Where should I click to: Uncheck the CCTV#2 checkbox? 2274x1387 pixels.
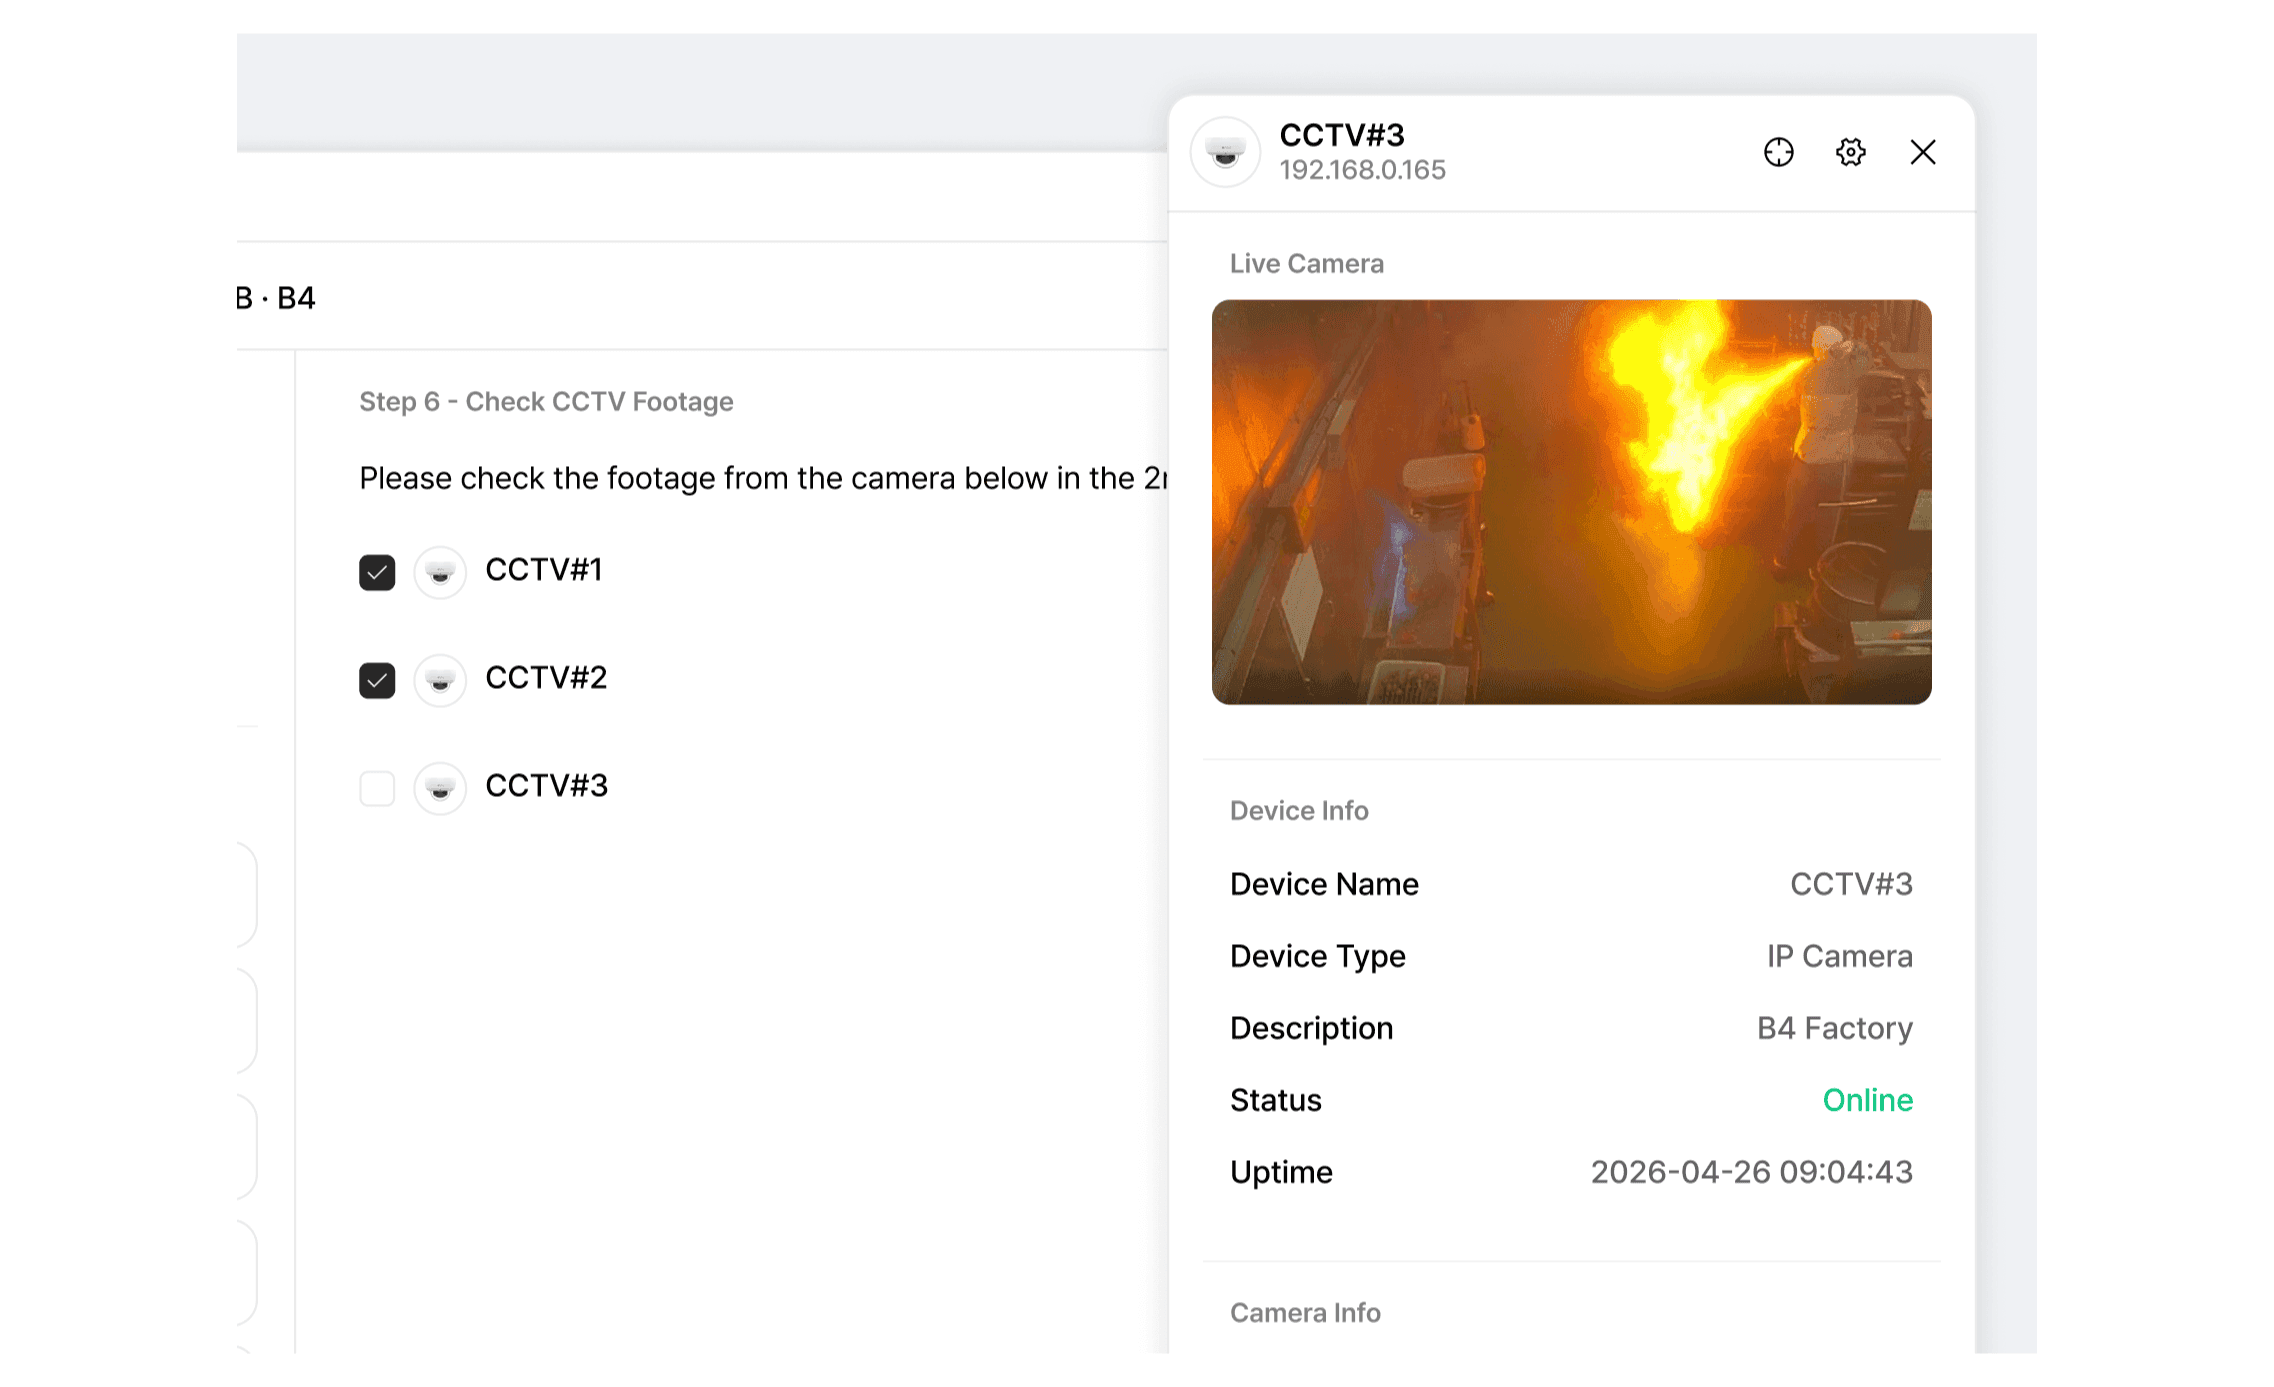377,680
